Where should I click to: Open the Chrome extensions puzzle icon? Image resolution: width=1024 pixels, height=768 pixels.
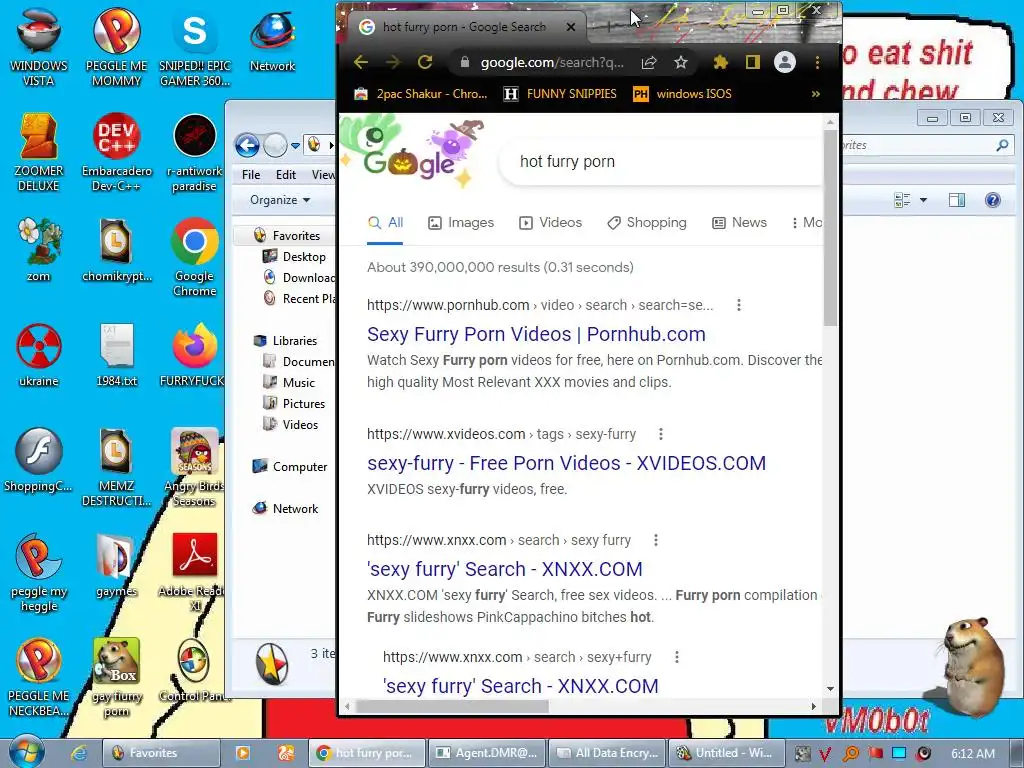tap(720, 62)
